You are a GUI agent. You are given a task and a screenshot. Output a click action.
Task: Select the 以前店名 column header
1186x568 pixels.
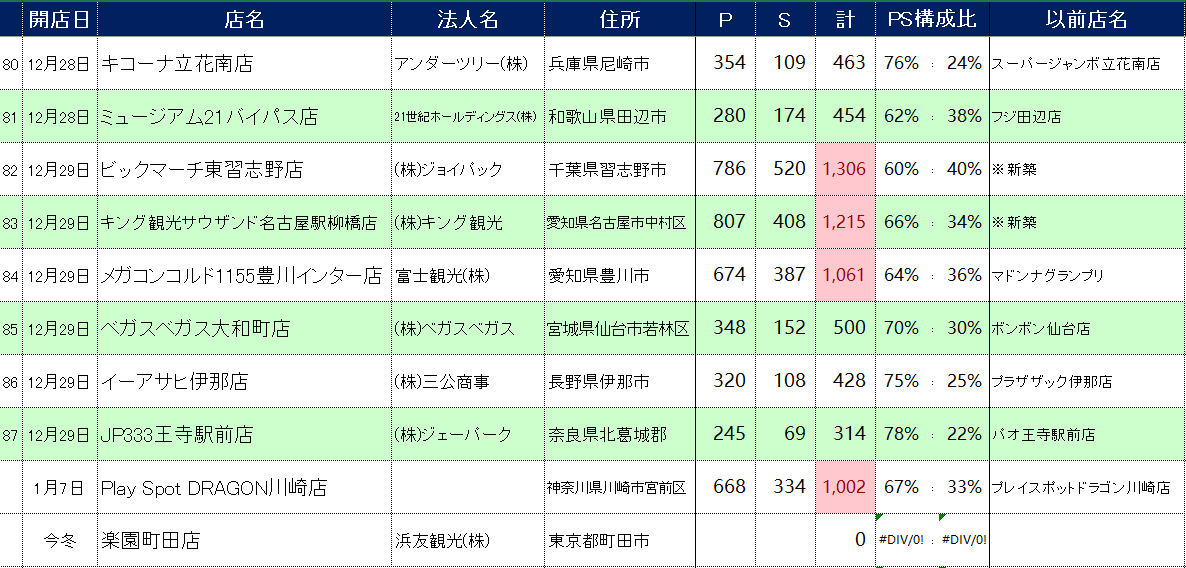coord(1087,20)
